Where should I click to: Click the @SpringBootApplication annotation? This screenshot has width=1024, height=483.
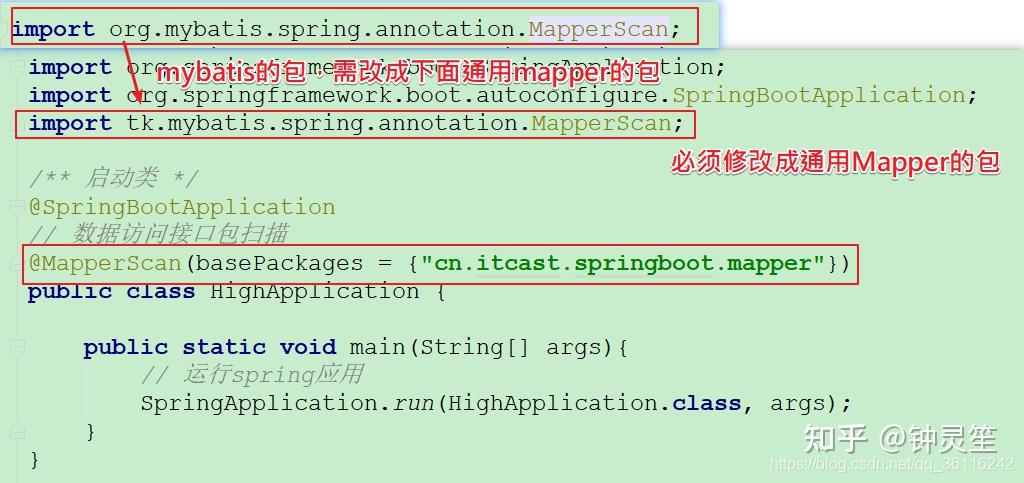(182, 208)
